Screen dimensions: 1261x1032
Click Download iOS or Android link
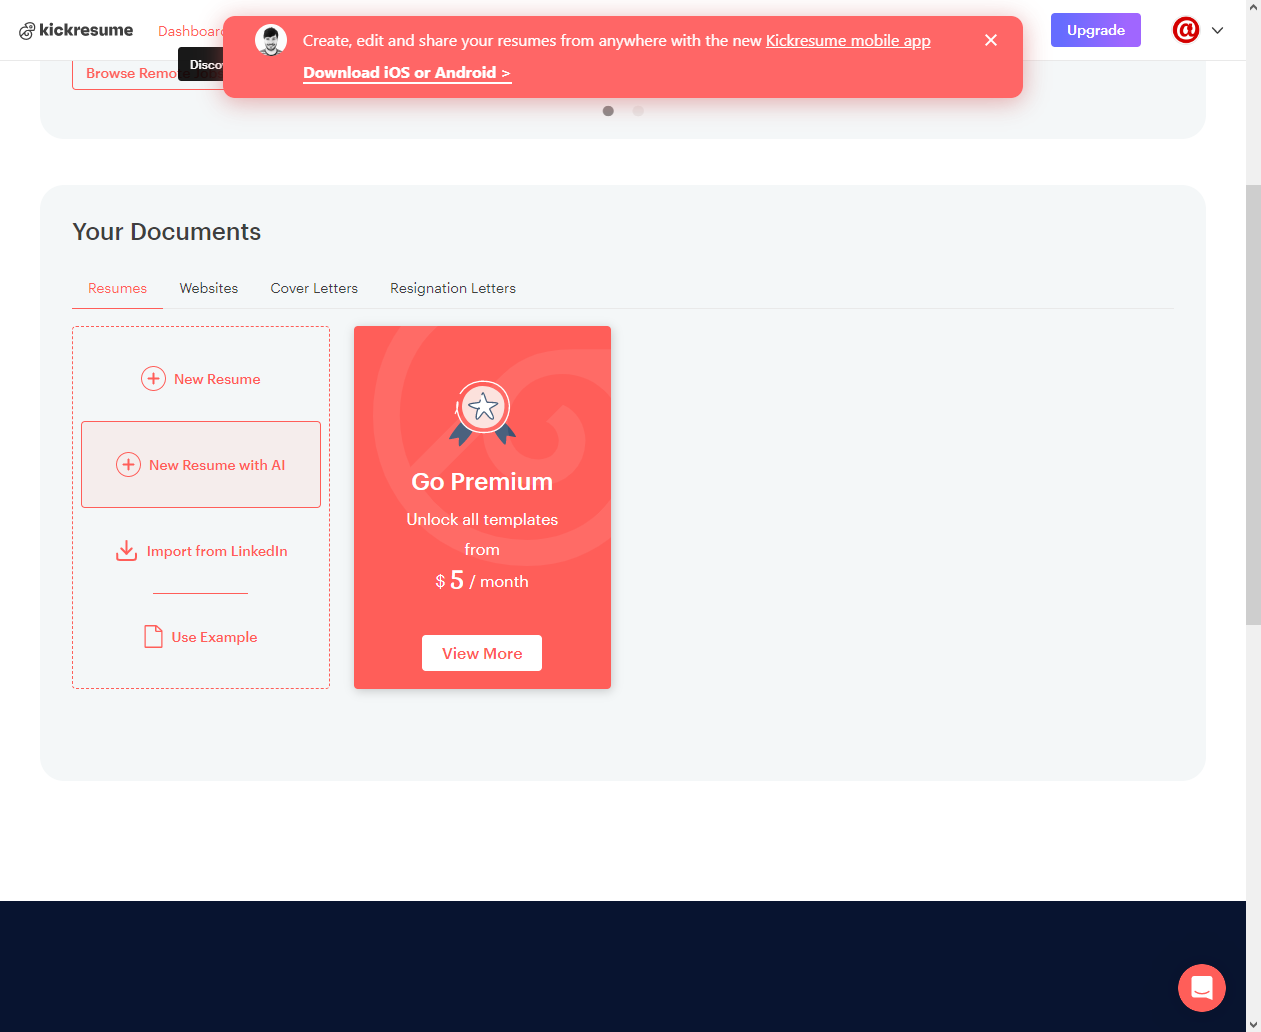click(407, 73)
